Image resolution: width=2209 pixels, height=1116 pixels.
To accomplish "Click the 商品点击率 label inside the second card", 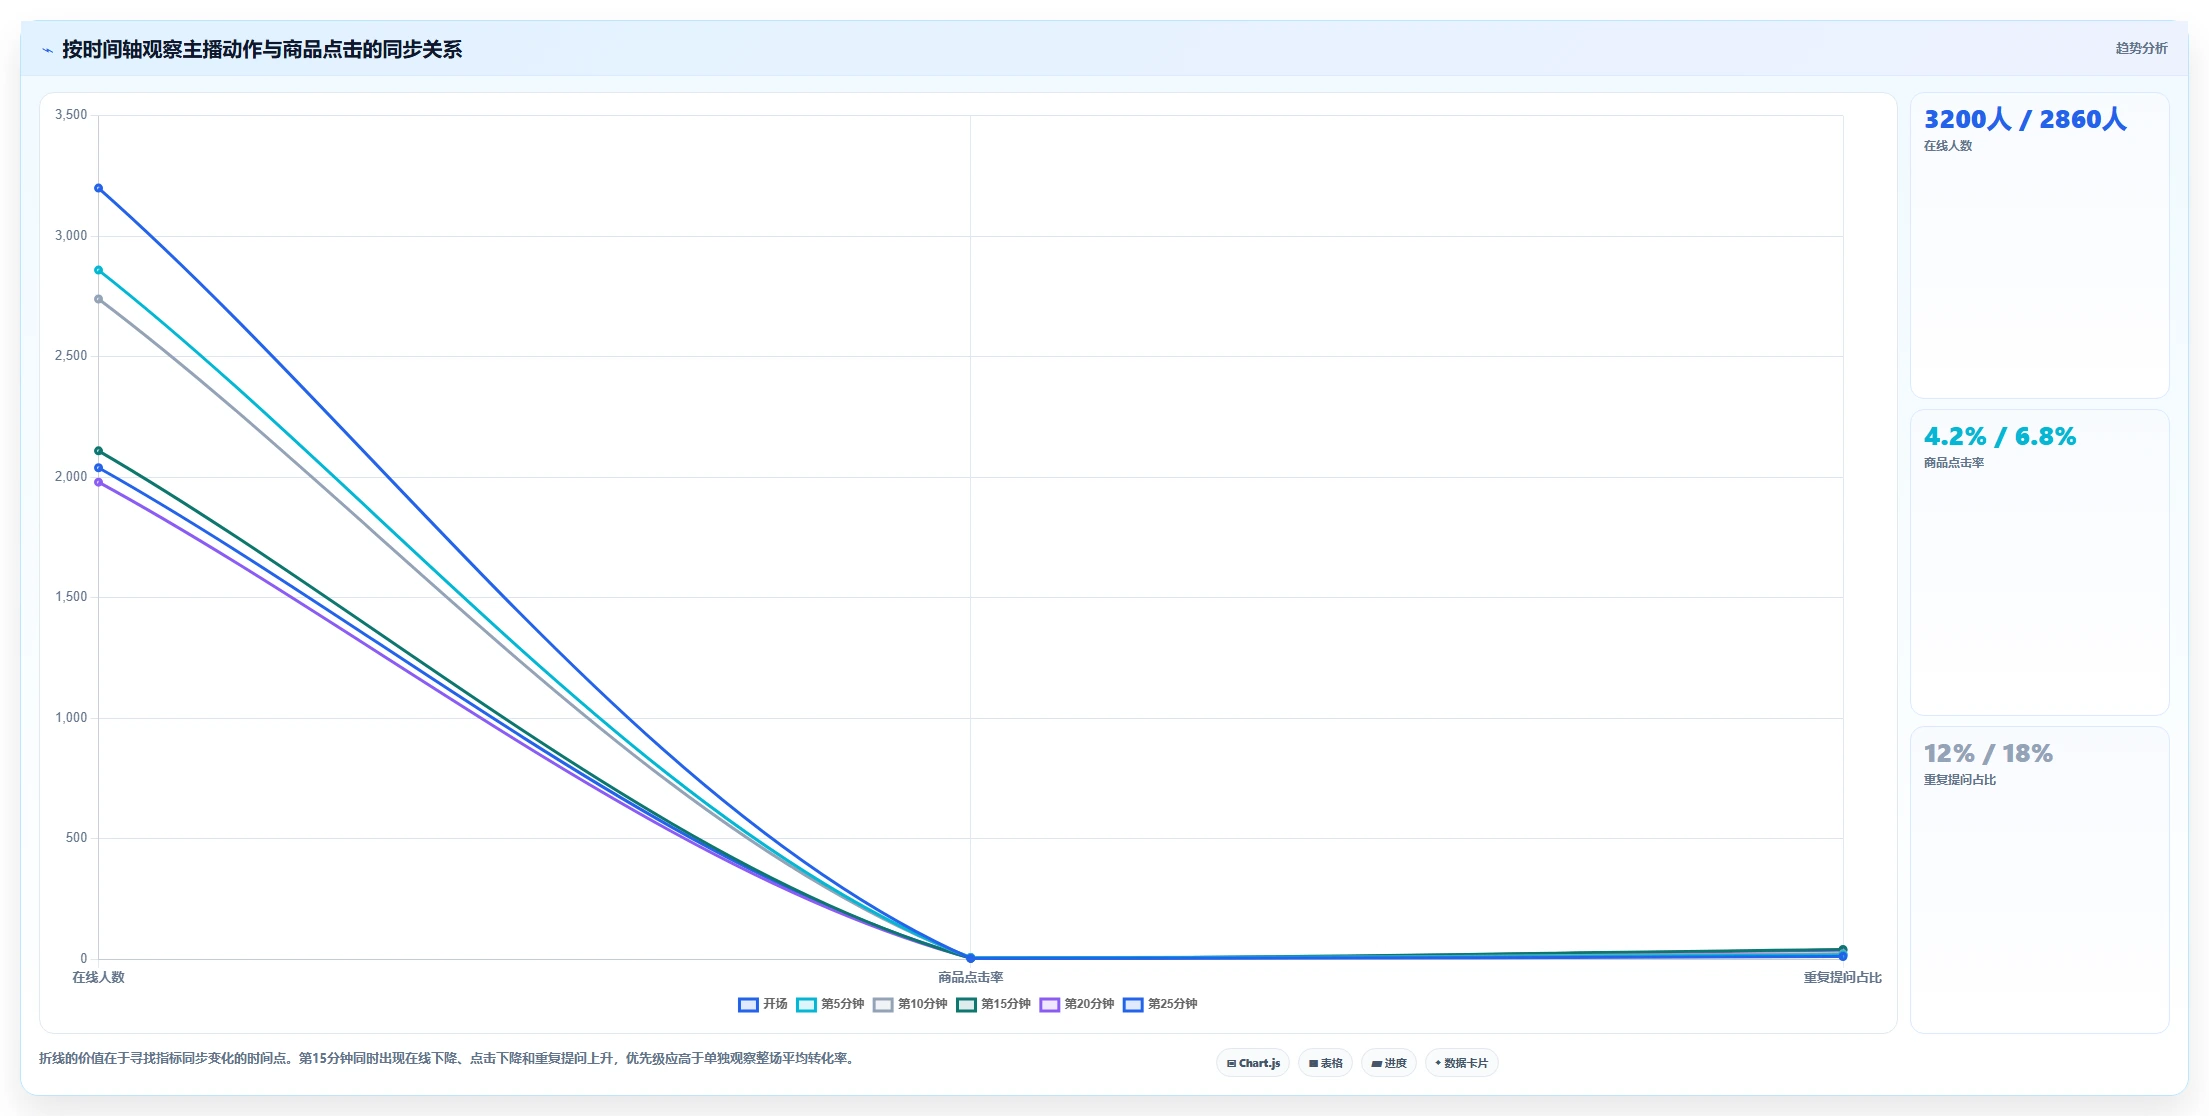I will coord(1954,463).
